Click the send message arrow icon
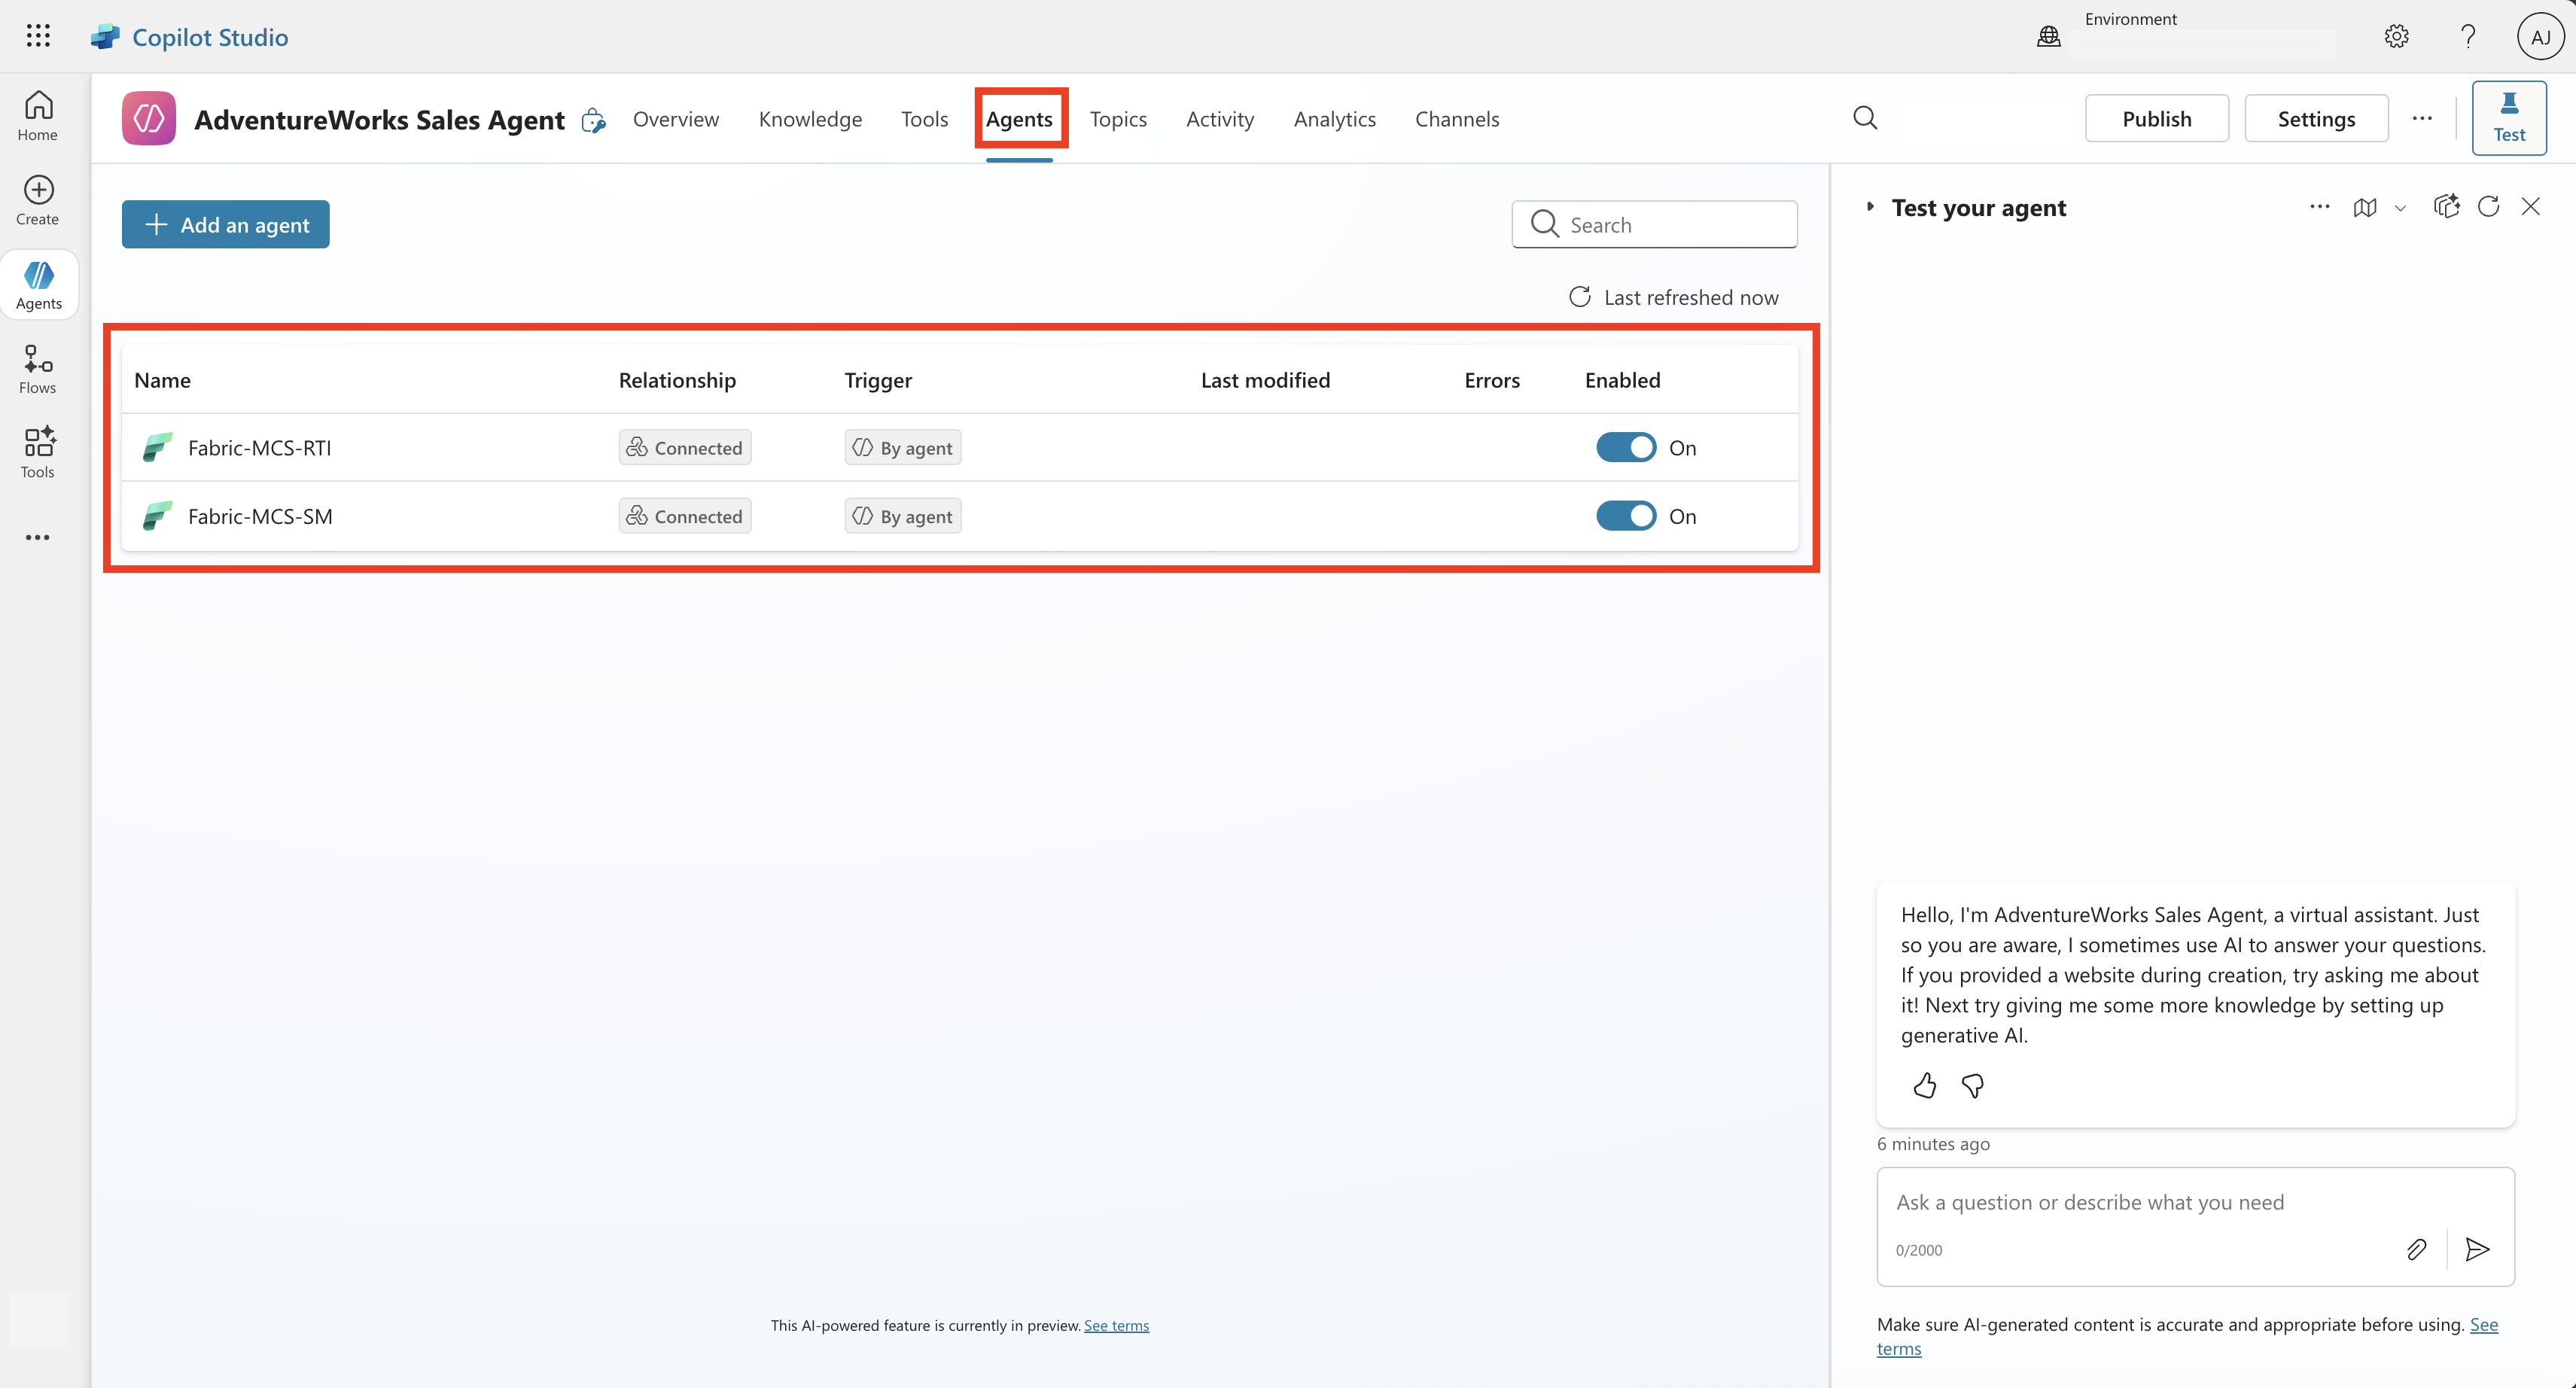Screen dimensions: 2576x1388 pyautogui.click(x=2477, y=1249)
